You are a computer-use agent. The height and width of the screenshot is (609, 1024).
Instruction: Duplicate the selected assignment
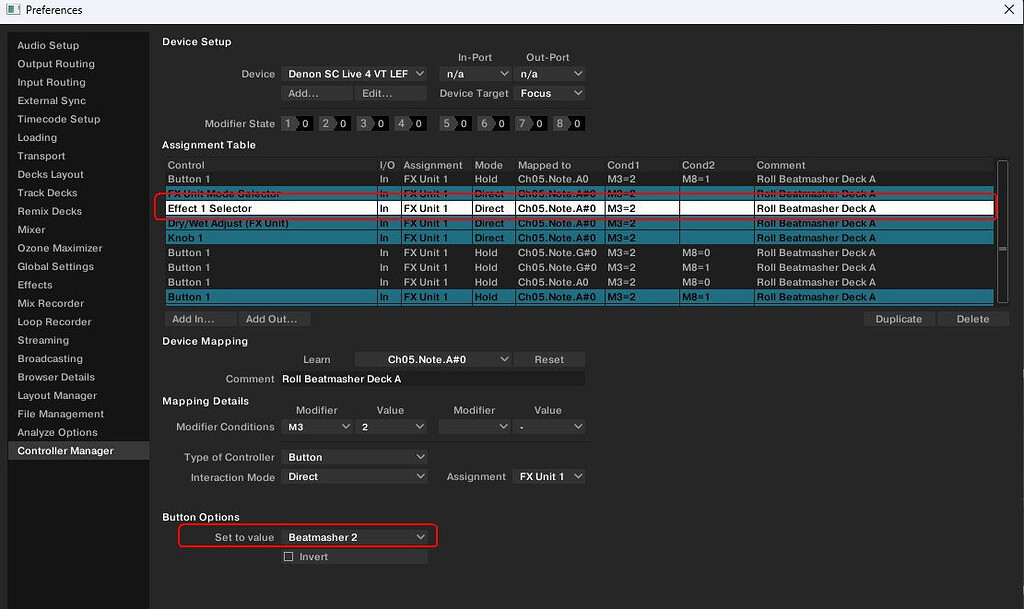pos(898,318)
